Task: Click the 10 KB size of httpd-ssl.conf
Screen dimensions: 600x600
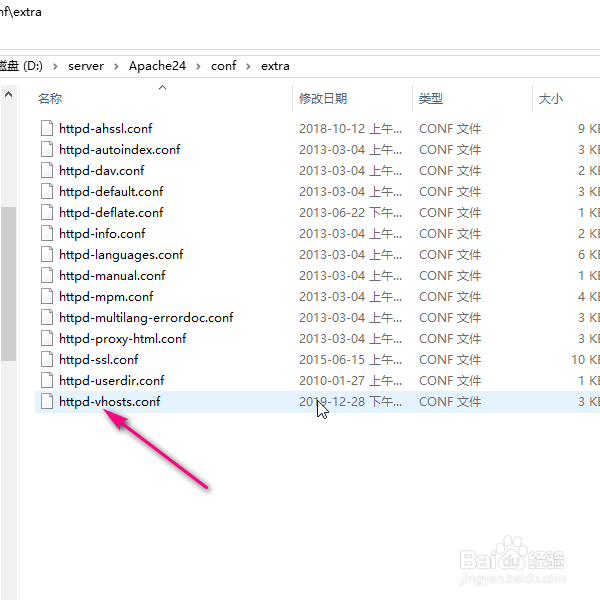Action: point(585,360)
